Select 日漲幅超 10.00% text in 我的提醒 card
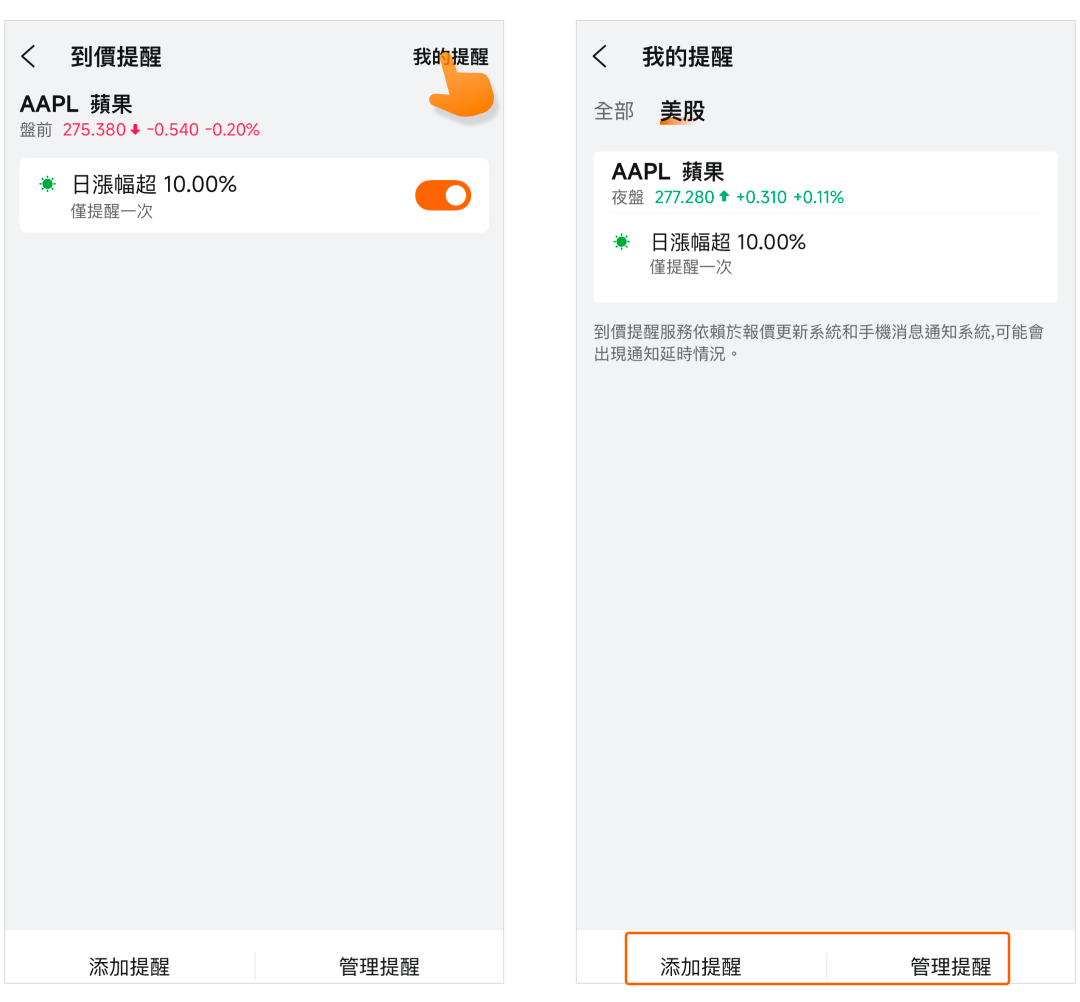This screenshot has height=1002, width=1080. [x=728, y=242]
